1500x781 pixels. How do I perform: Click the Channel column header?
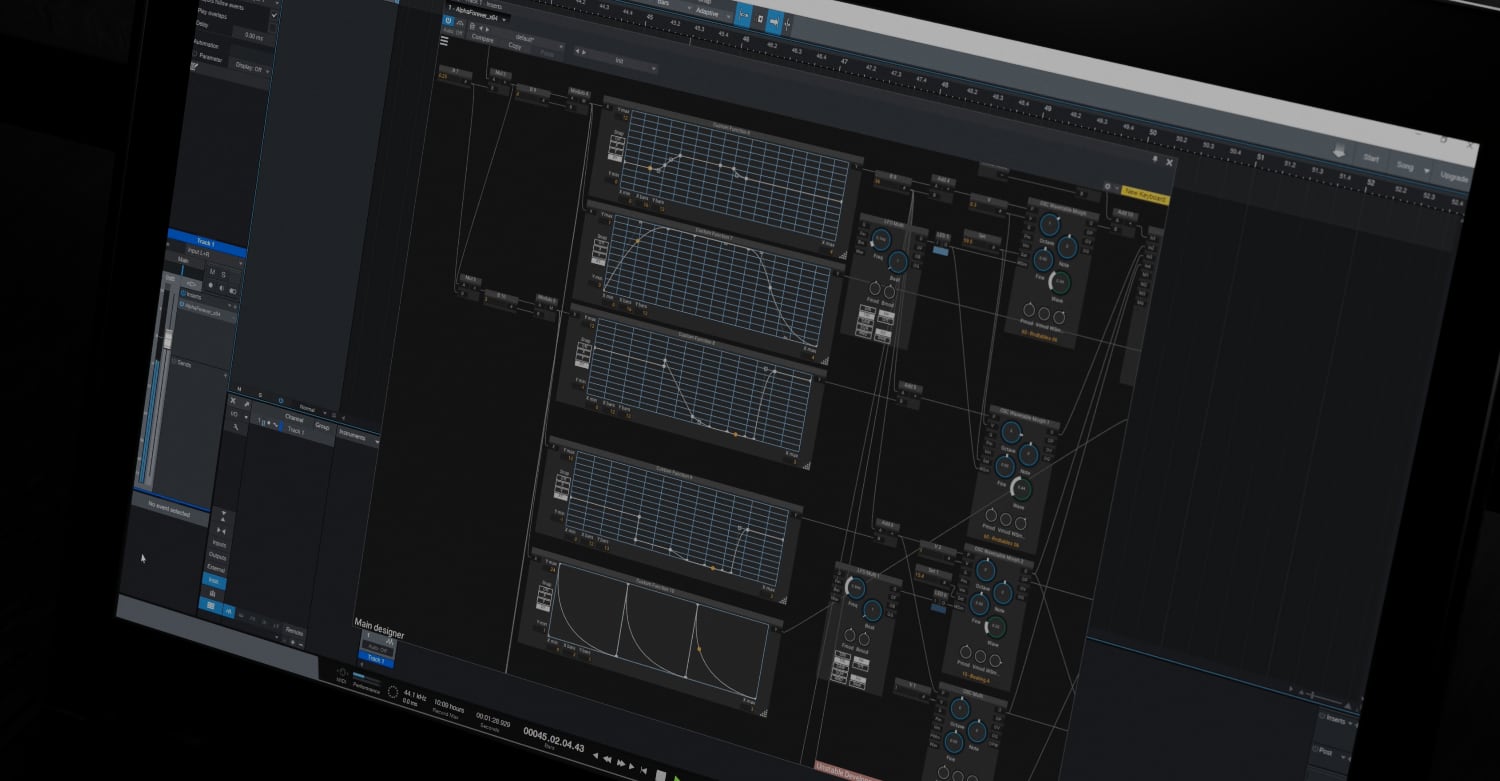point(294,418)
